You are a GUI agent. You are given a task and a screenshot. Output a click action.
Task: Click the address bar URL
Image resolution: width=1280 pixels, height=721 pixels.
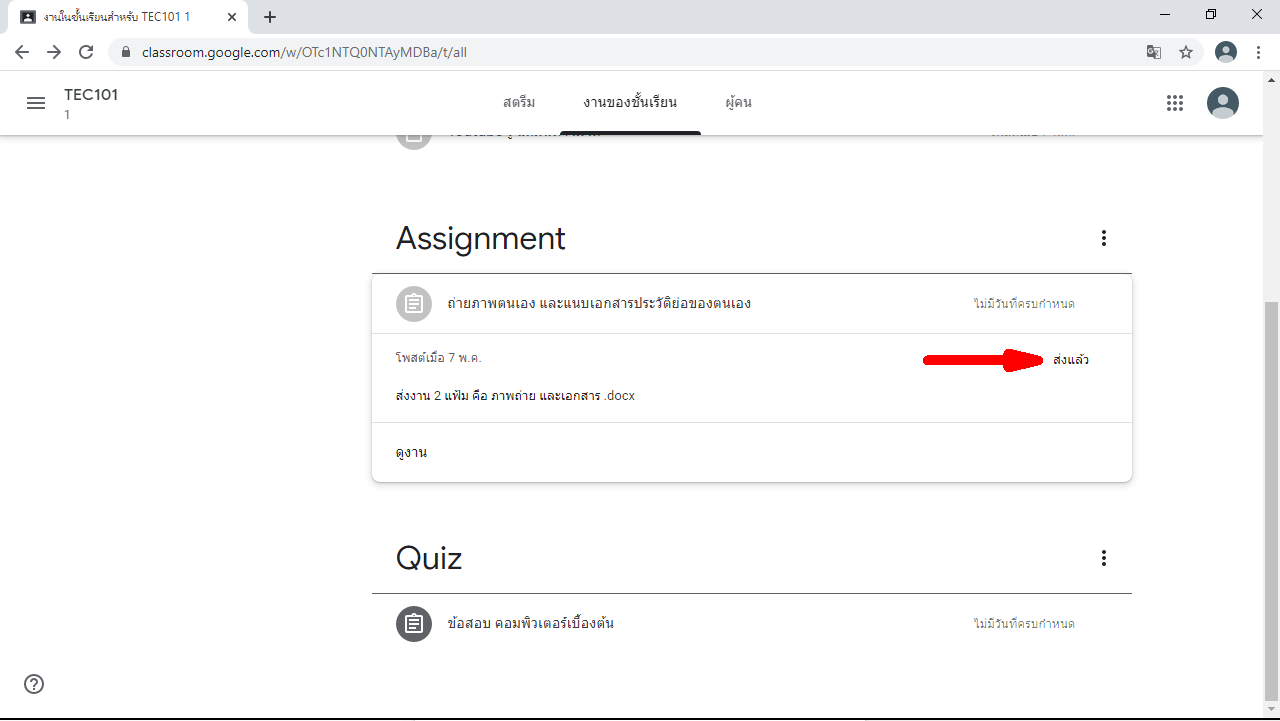(304, 52)
